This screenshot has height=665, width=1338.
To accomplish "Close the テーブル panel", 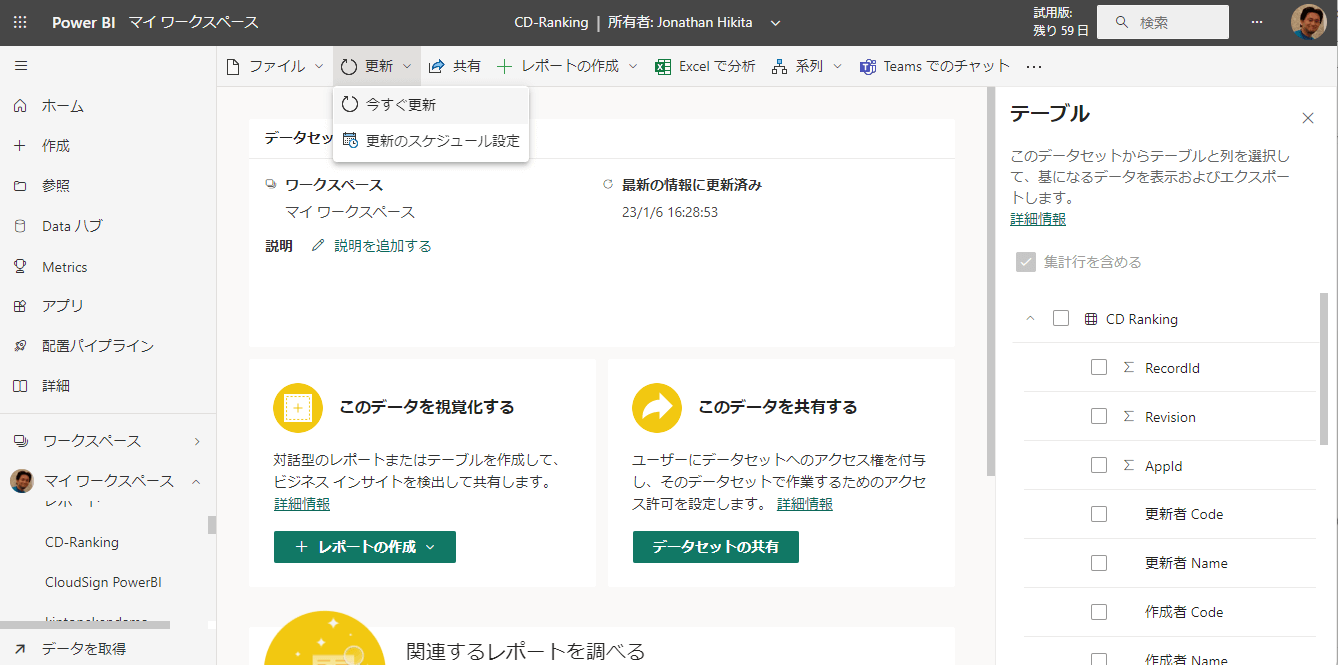I will tap(1308, 118).
